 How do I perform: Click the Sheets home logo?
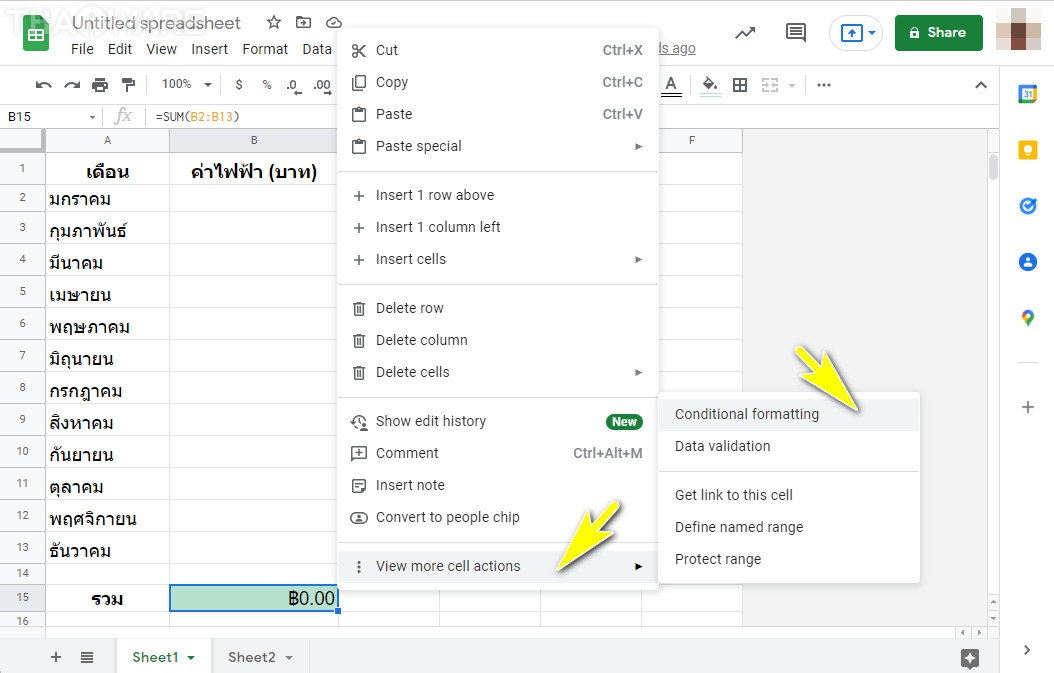click(36, 34)
